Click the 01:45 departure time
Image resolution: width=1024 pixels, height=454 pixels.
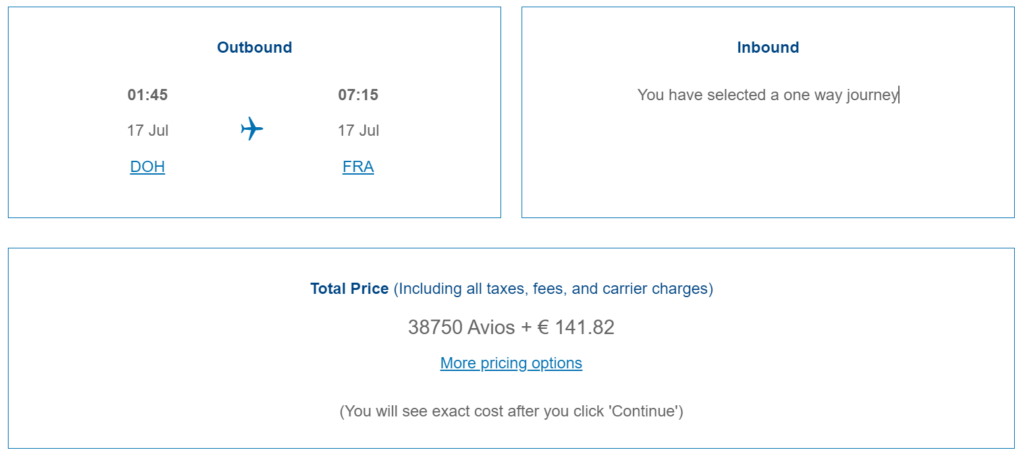pyautogui.click(x=147, y=95)
